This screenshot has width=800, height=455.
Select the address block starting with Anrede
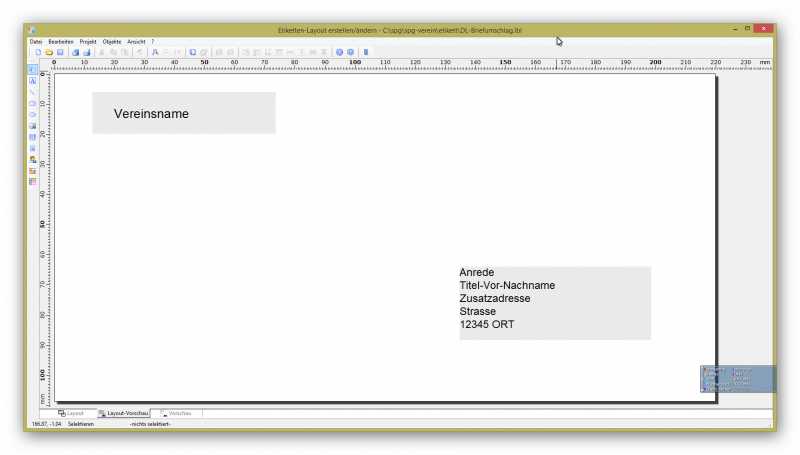(554, 303)
